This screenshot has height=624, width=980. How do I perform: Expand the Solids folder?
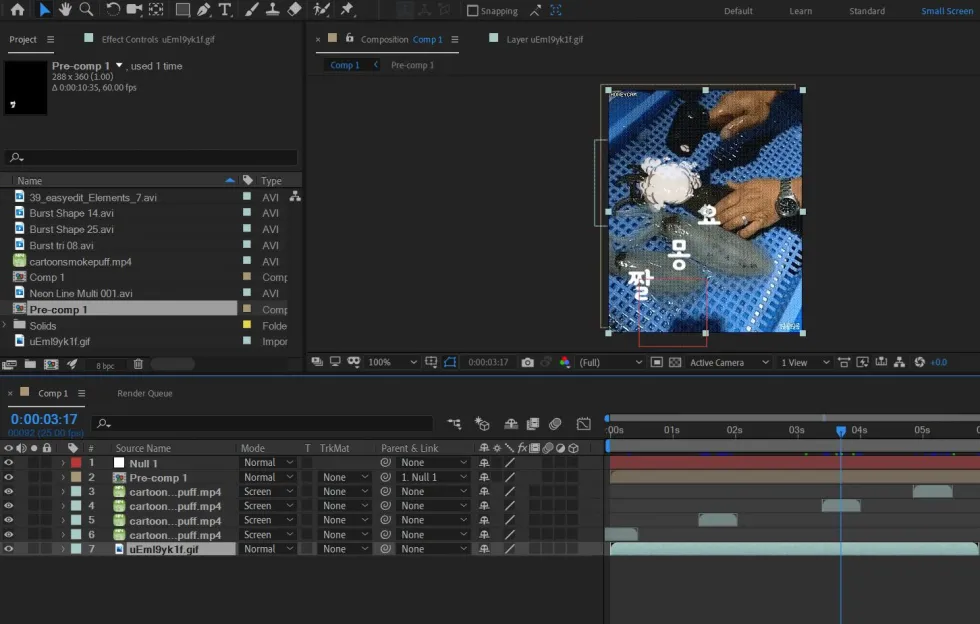coord(5,325)
